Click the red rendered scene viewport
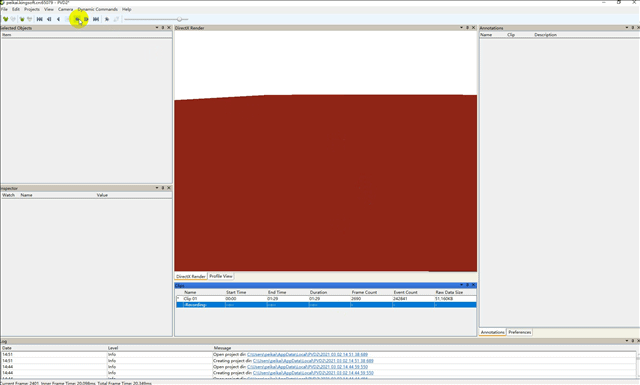 click(326, 183)
